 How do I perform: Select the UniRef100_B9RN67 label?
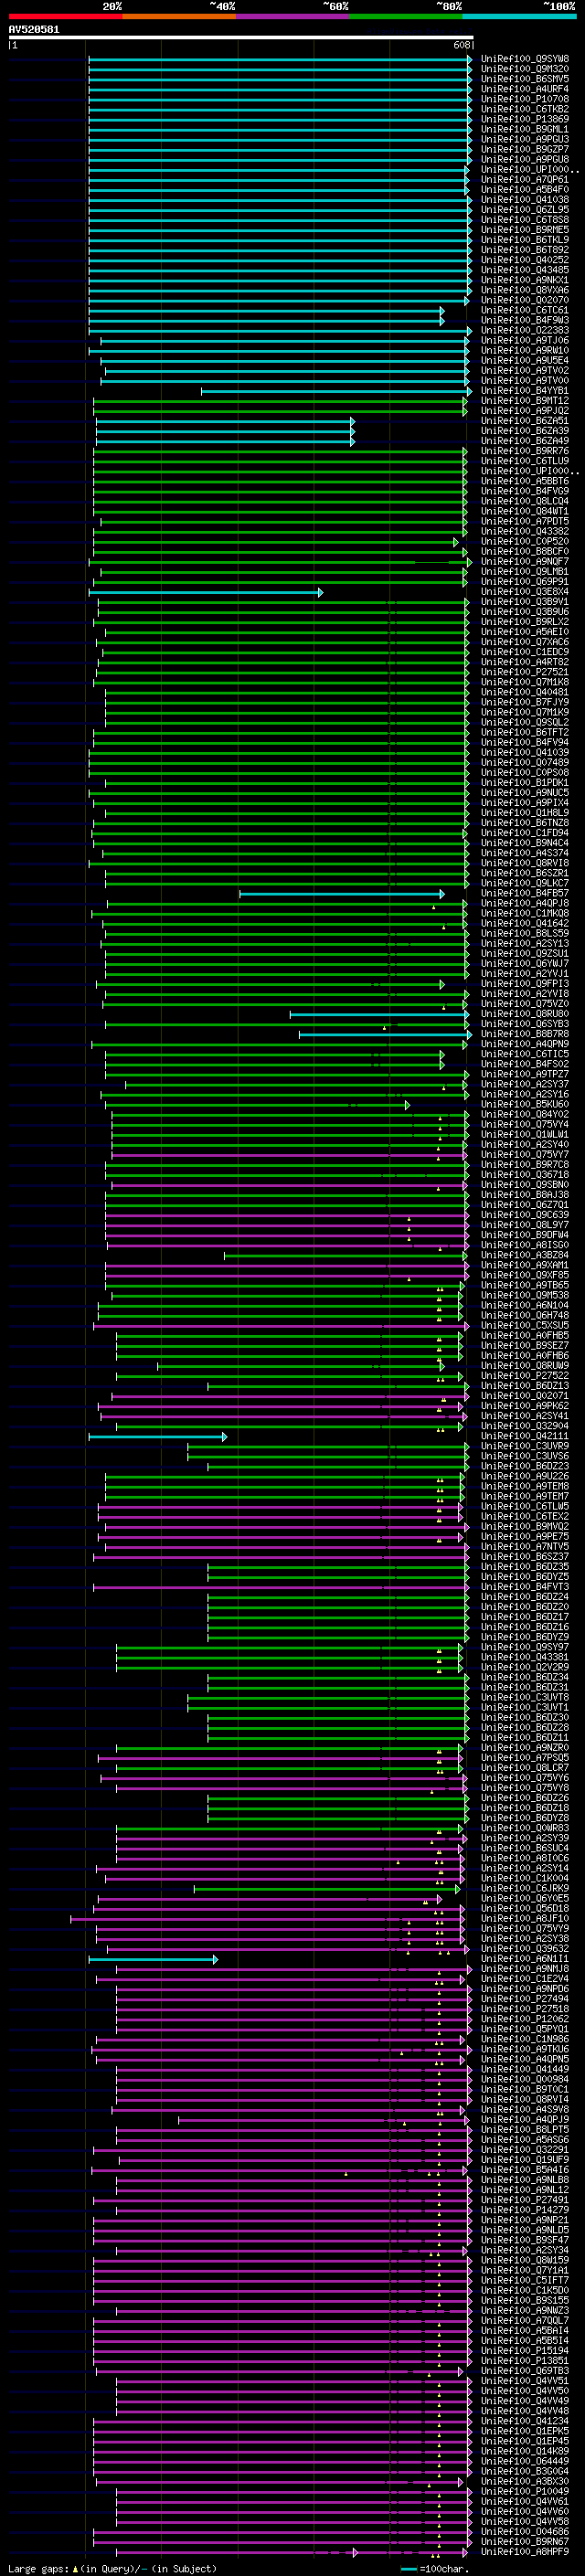click(x=525, y=2542)
